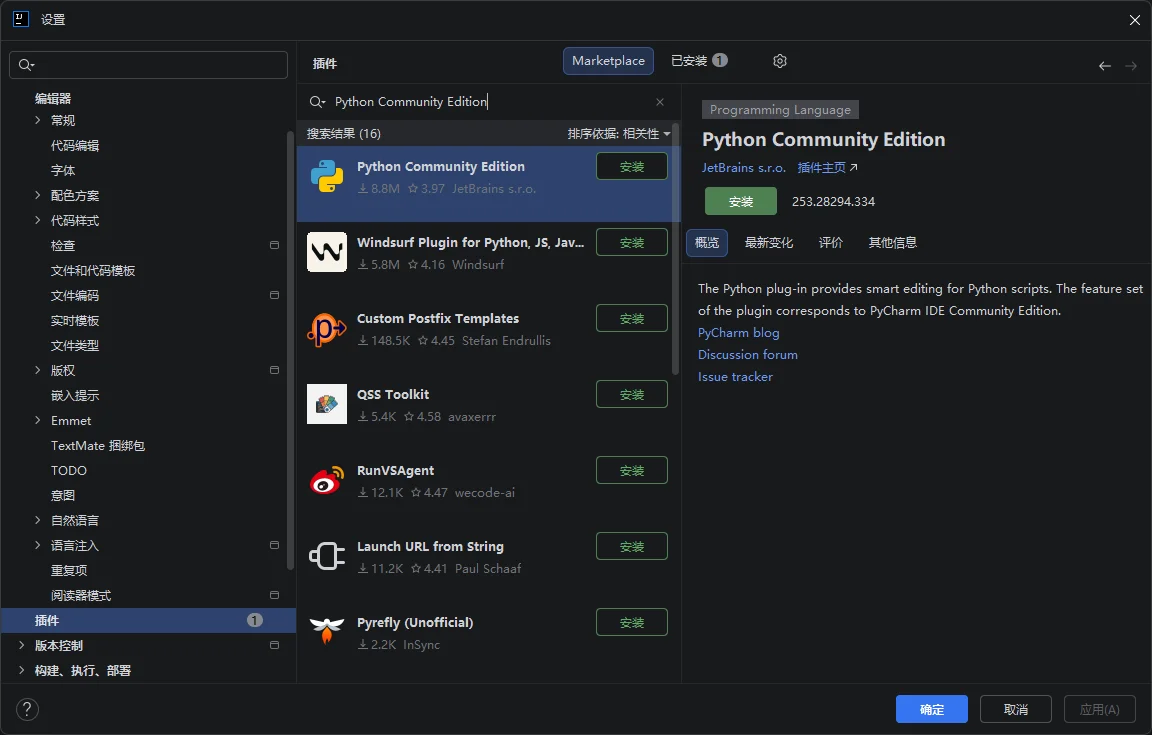Viewport: 1152px width, 735px height.
Task: Expand the 版本控制 settings section
Action: [22, 645]
